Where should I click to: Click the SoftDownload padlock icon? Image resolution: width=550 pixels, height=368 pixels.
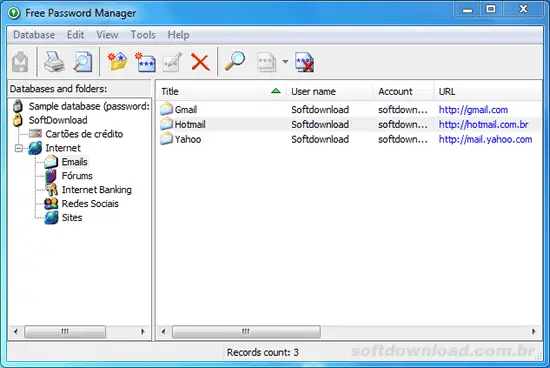[x=18, y=120]
